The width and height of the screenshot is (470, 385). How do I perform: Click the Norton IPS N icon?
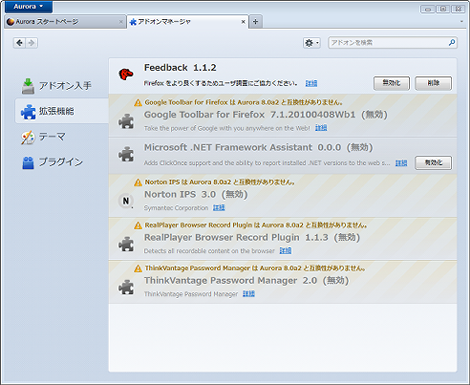coord(126,201)
